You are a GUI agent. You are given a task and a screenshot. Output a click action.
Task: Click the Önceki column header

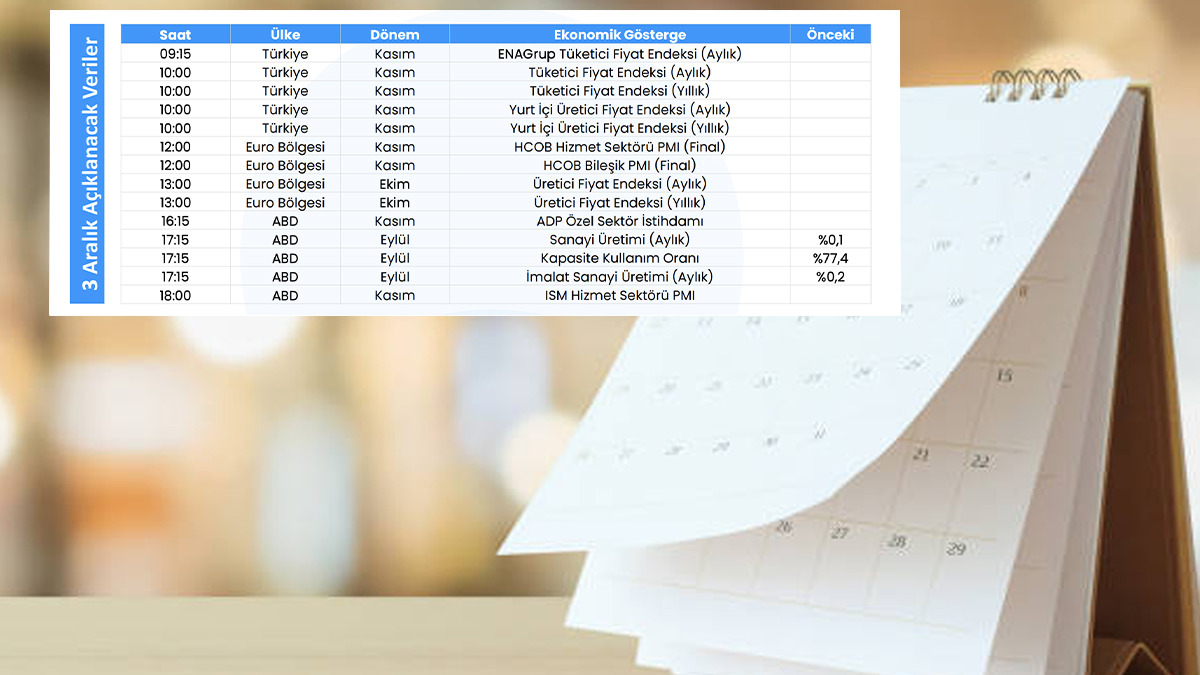(x=829, y=35)
